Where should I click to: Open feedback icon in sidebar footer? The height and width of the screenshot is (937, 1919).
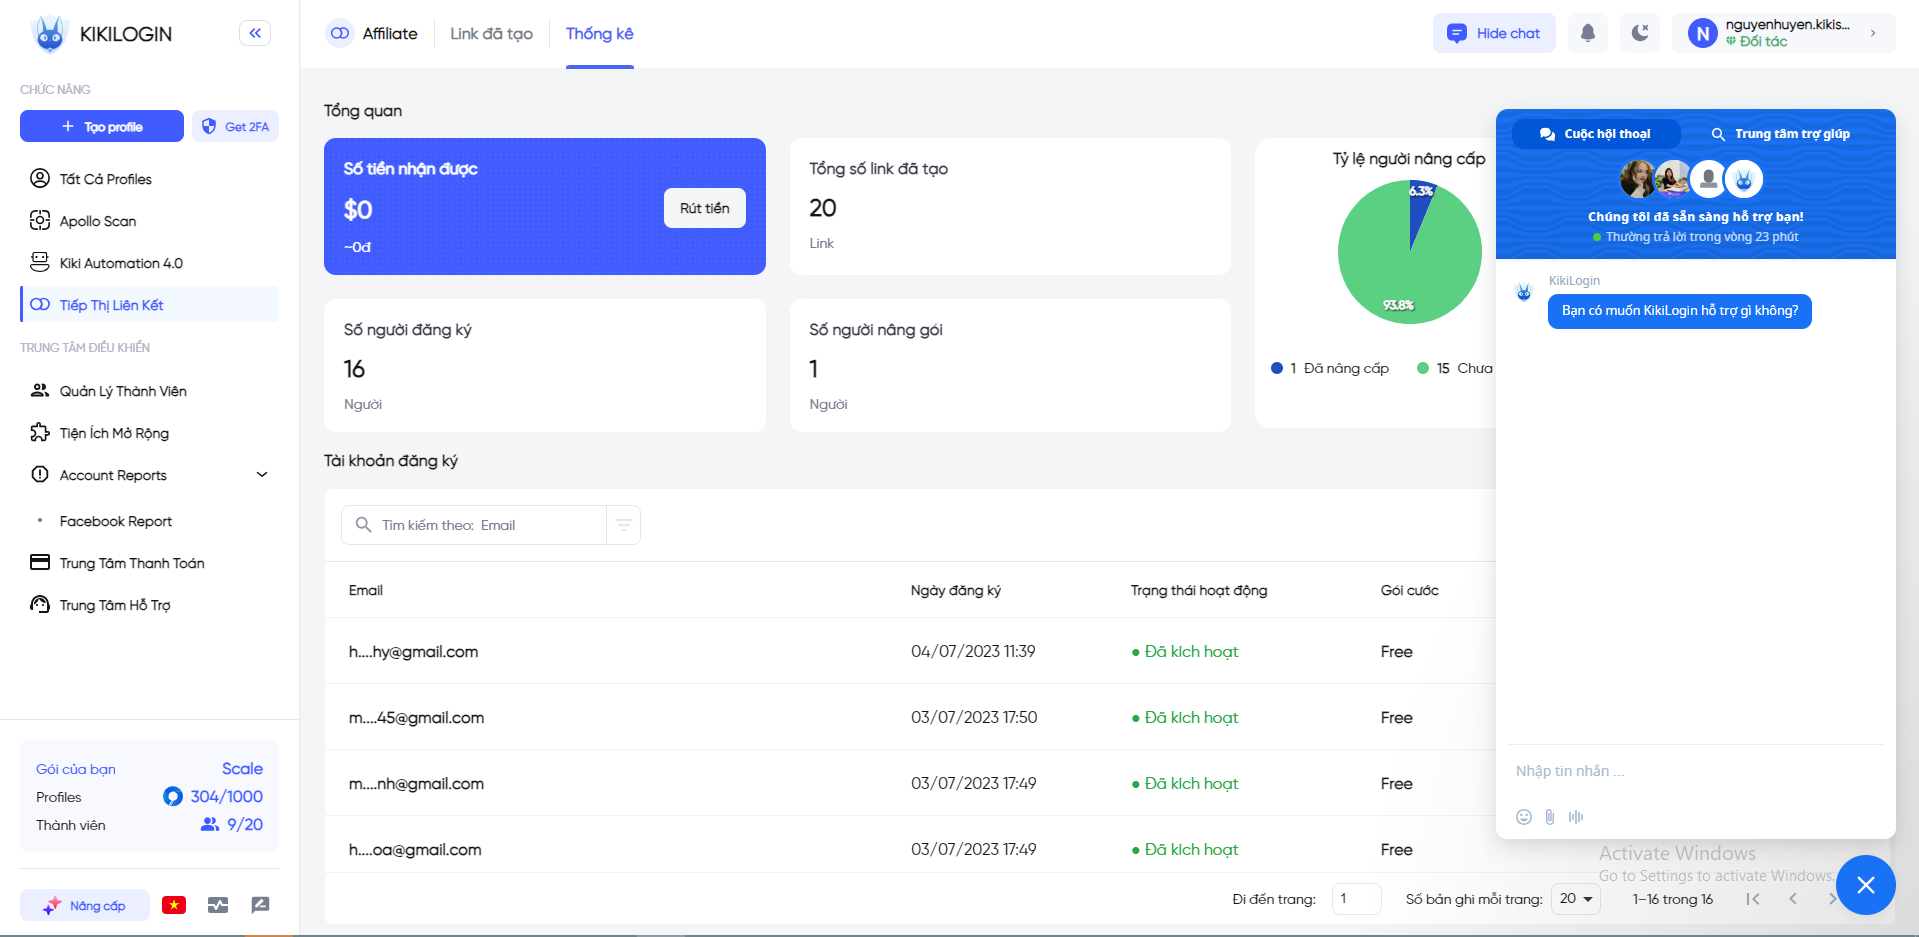click(x=260, y=905)
